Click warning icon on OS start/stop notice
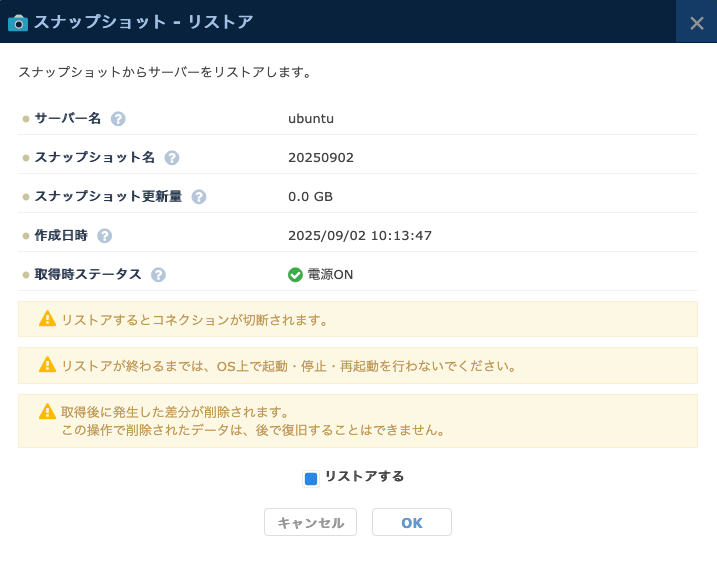717x563 pixels. pos(47,365)
